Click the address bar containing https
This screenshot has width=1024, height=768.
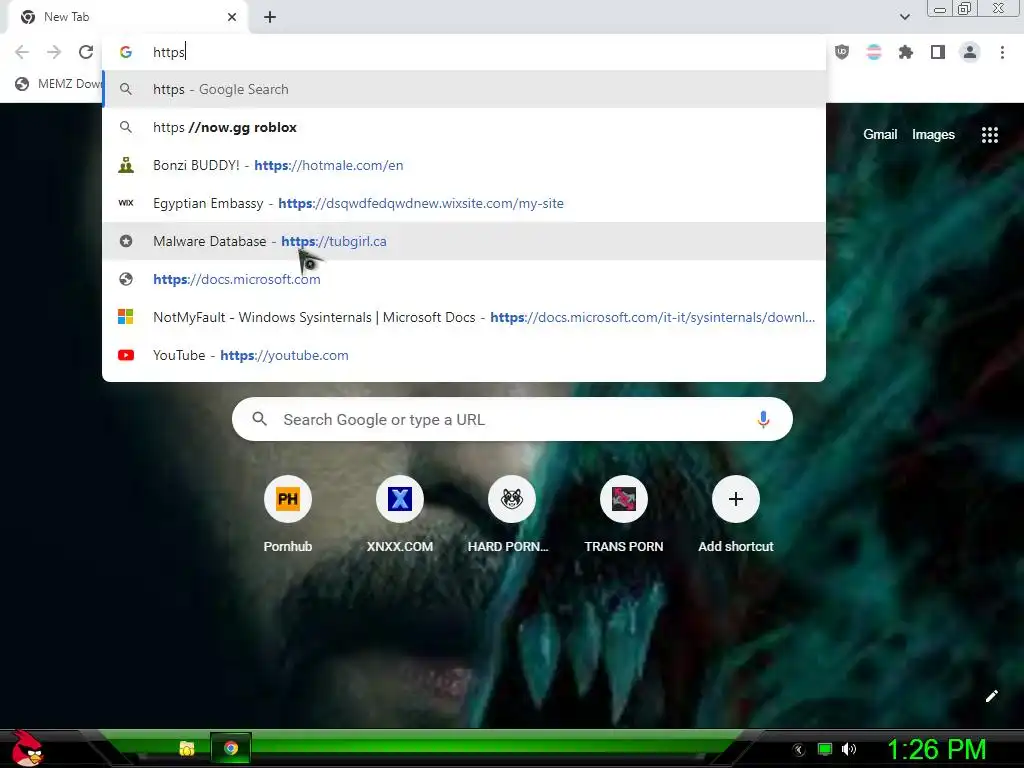click(464, 52)
